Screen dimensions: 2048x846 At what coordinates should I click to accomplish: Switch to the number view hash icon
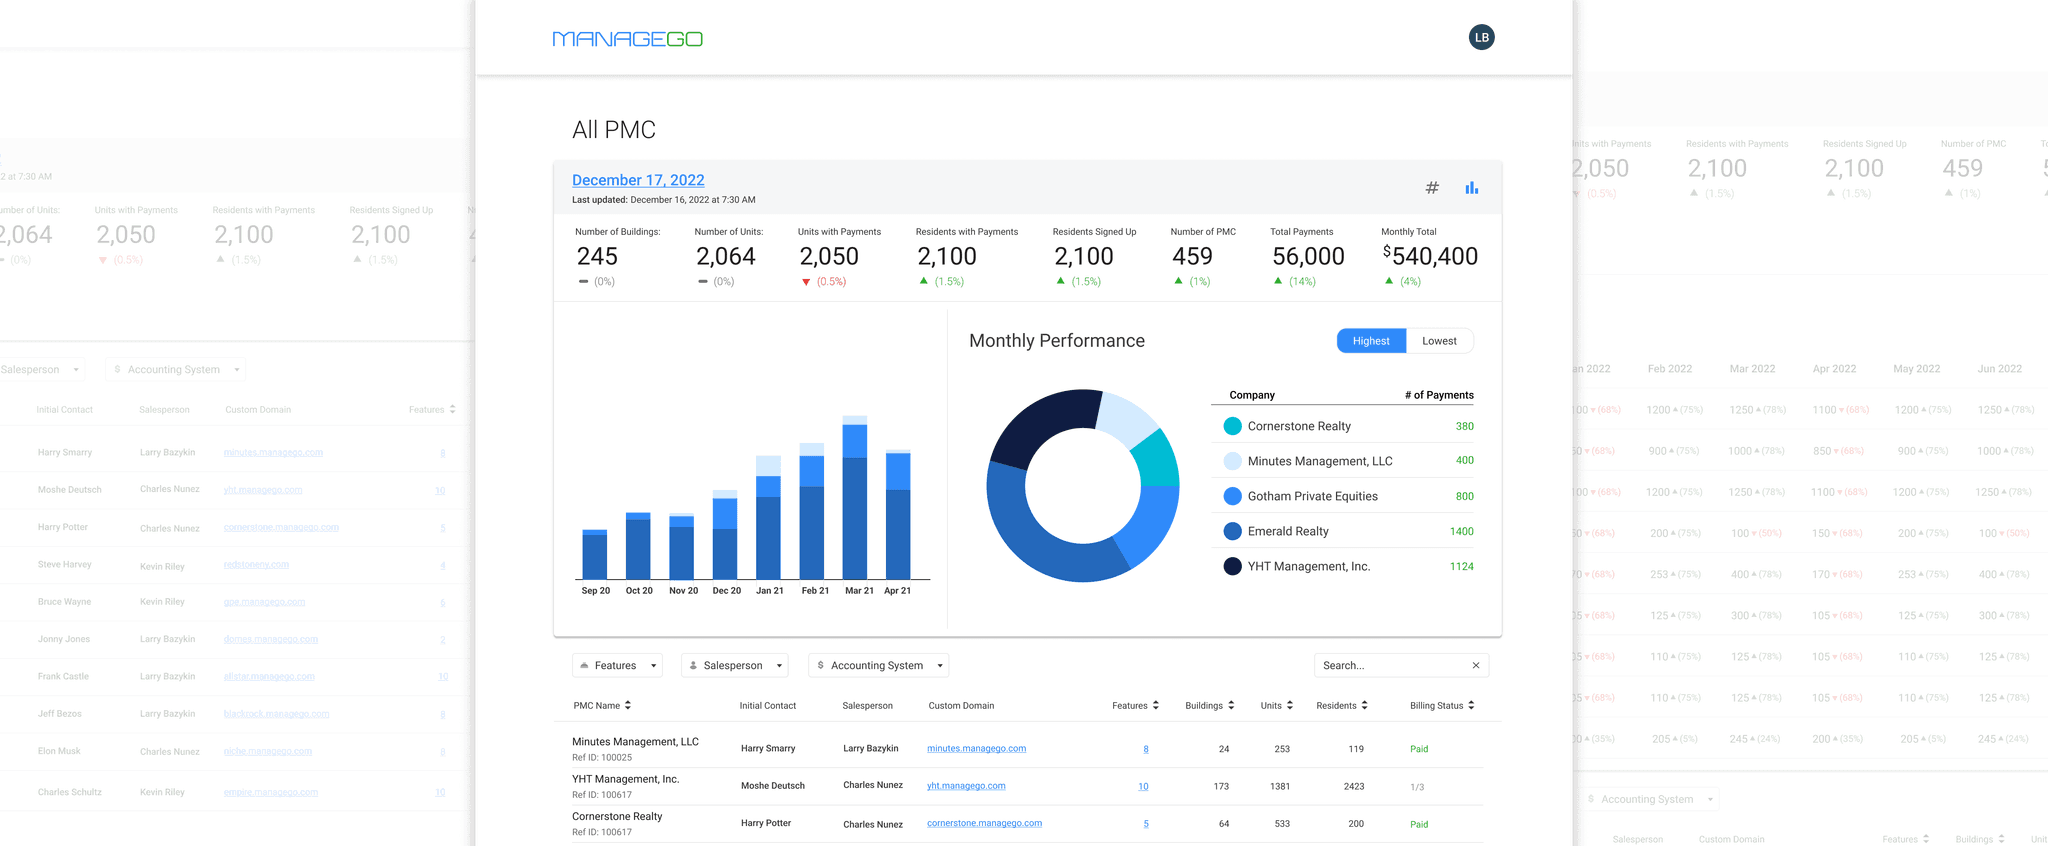point(1432,188)
